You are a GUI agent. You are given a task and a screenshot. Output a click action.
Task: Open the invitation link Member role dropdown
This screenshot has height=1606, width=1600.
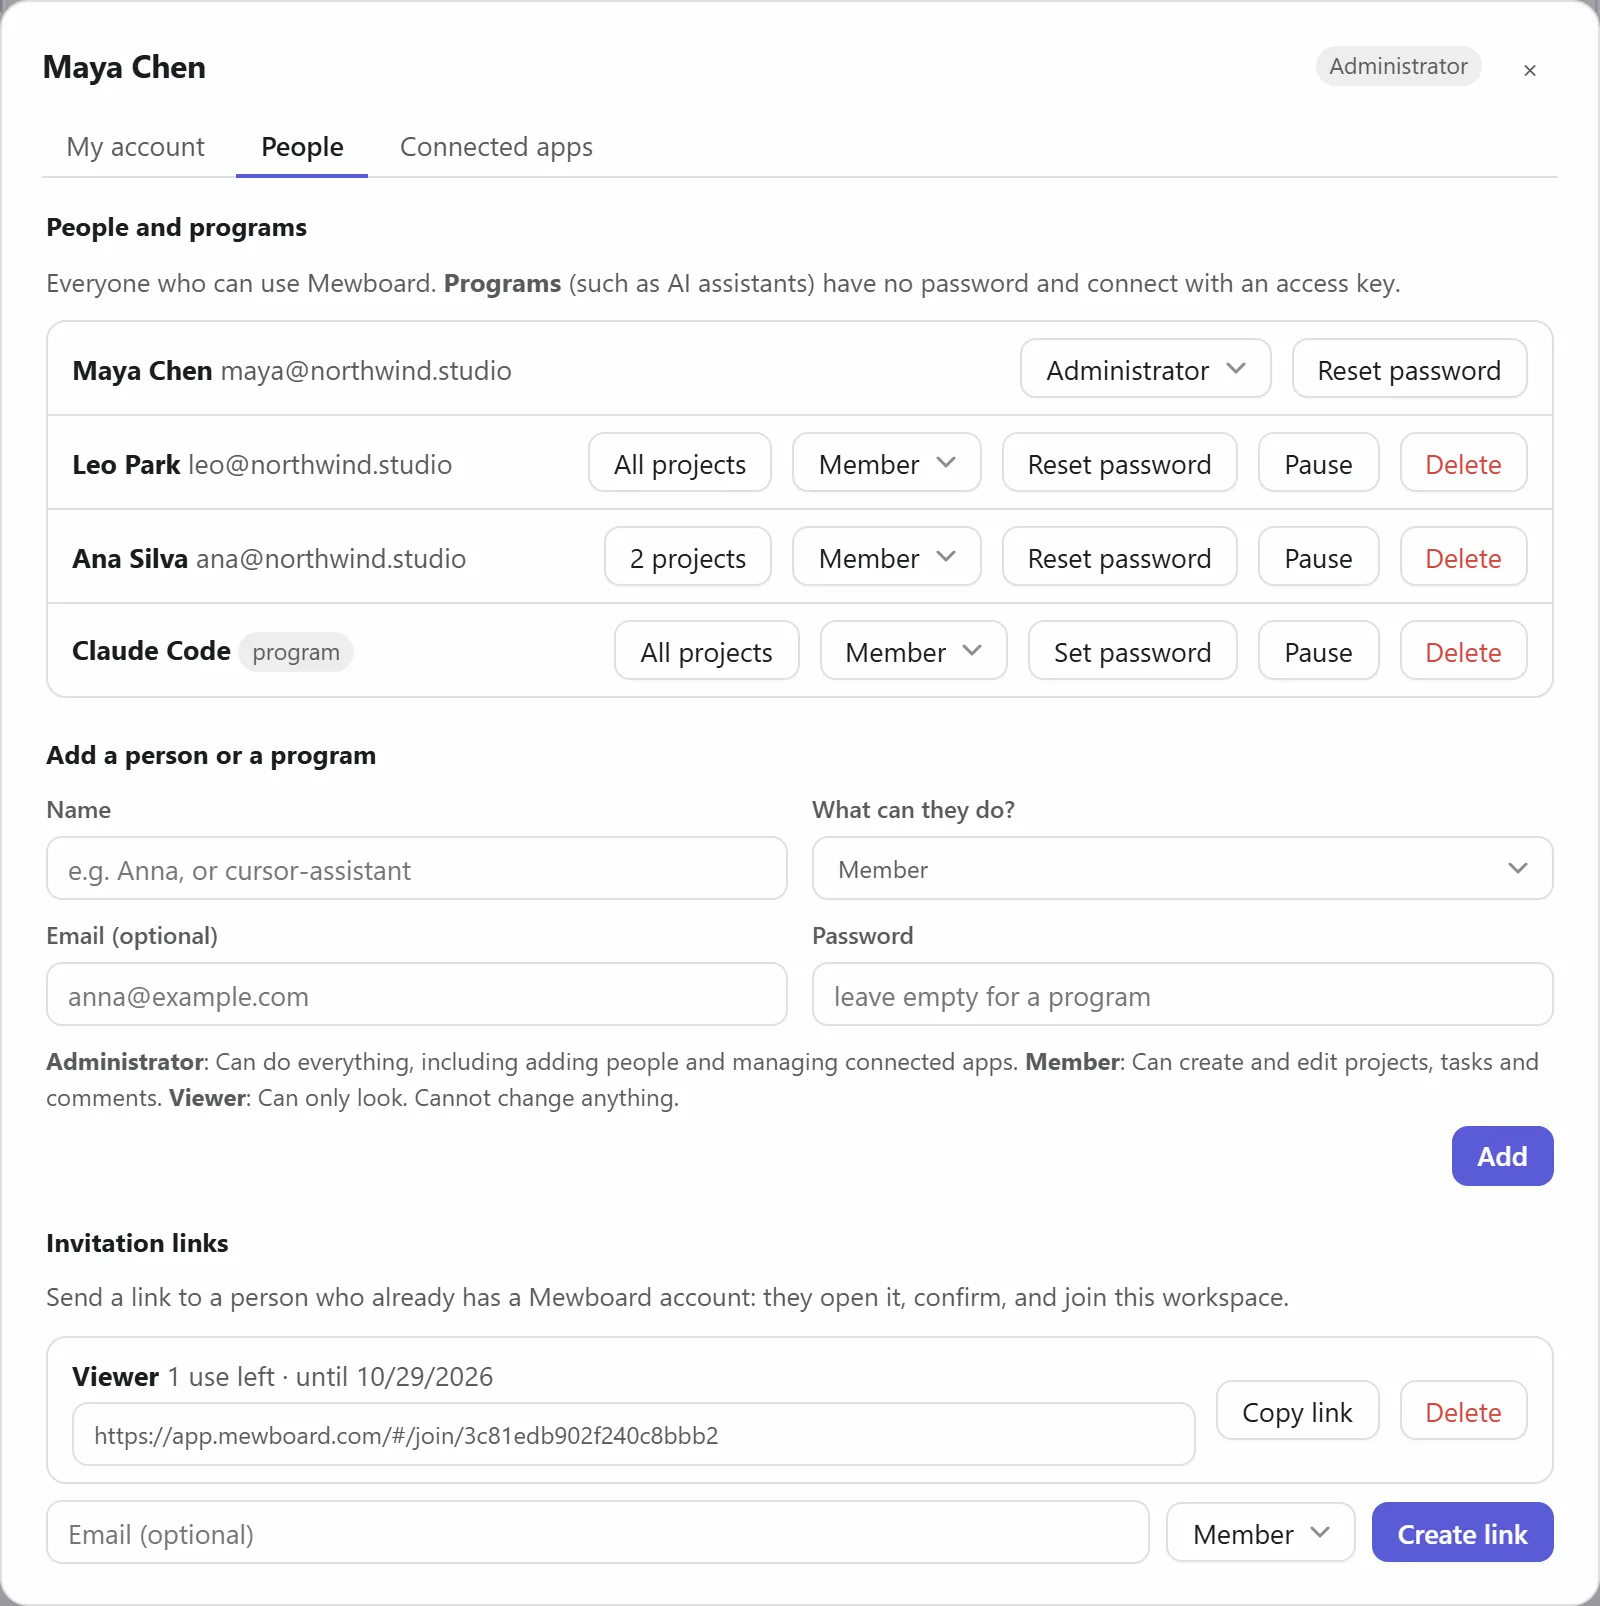click(x=1260, y=1533)
